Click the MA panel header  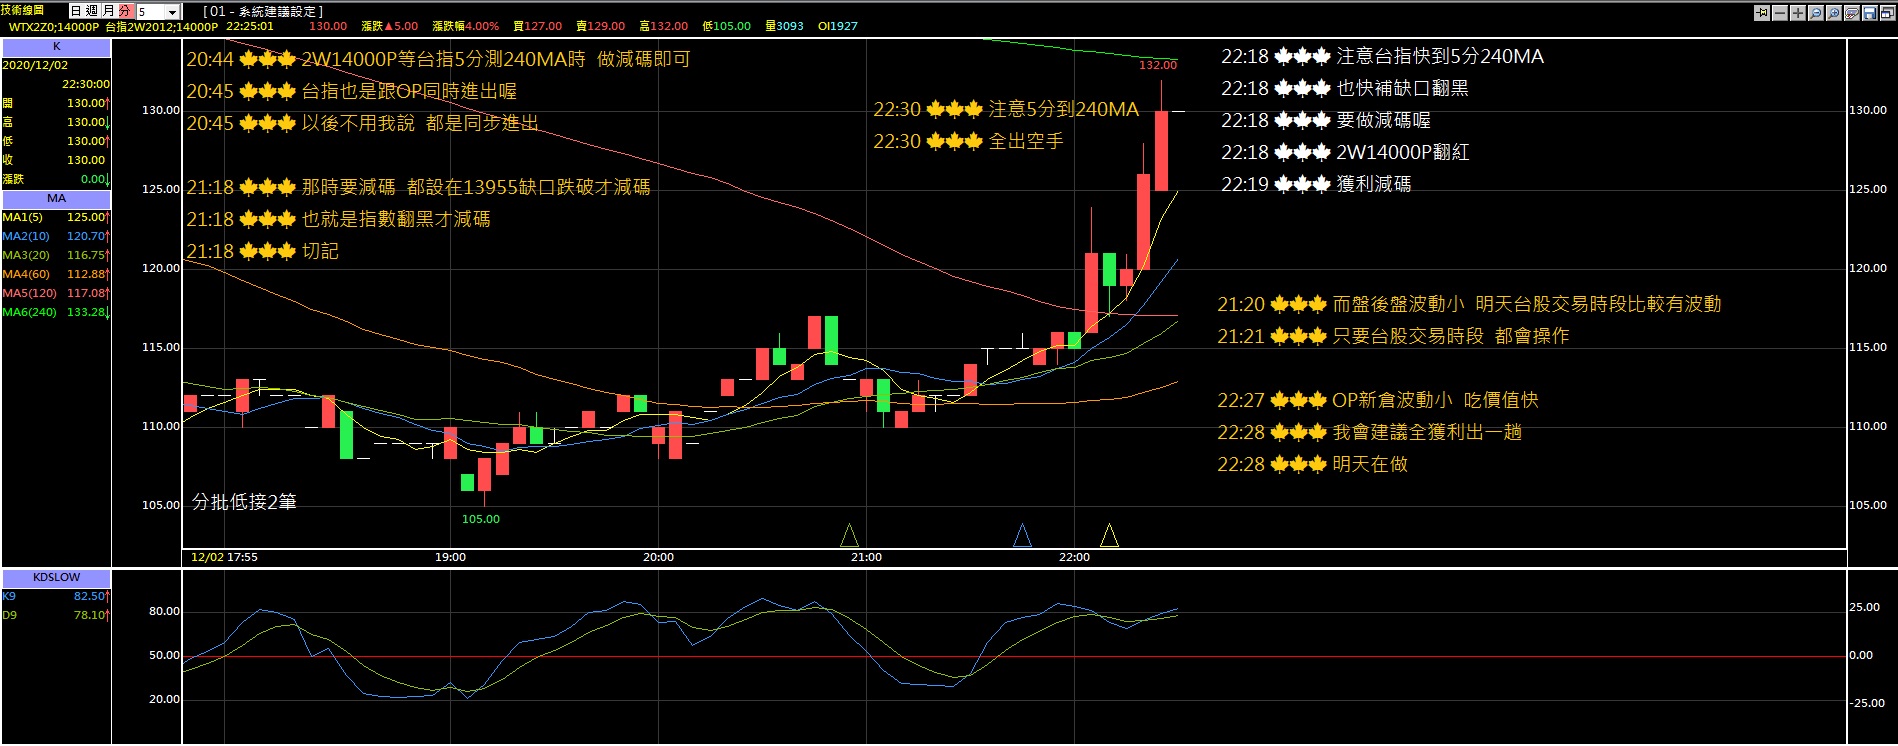[56, 199]
